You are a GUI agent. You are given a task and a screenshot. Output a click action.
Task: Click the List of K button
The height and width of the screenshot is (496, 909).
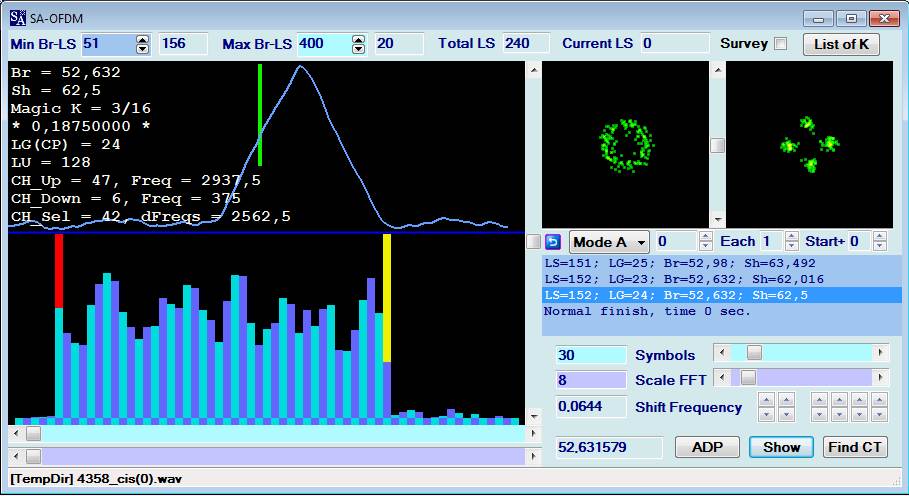click(841, 45)
